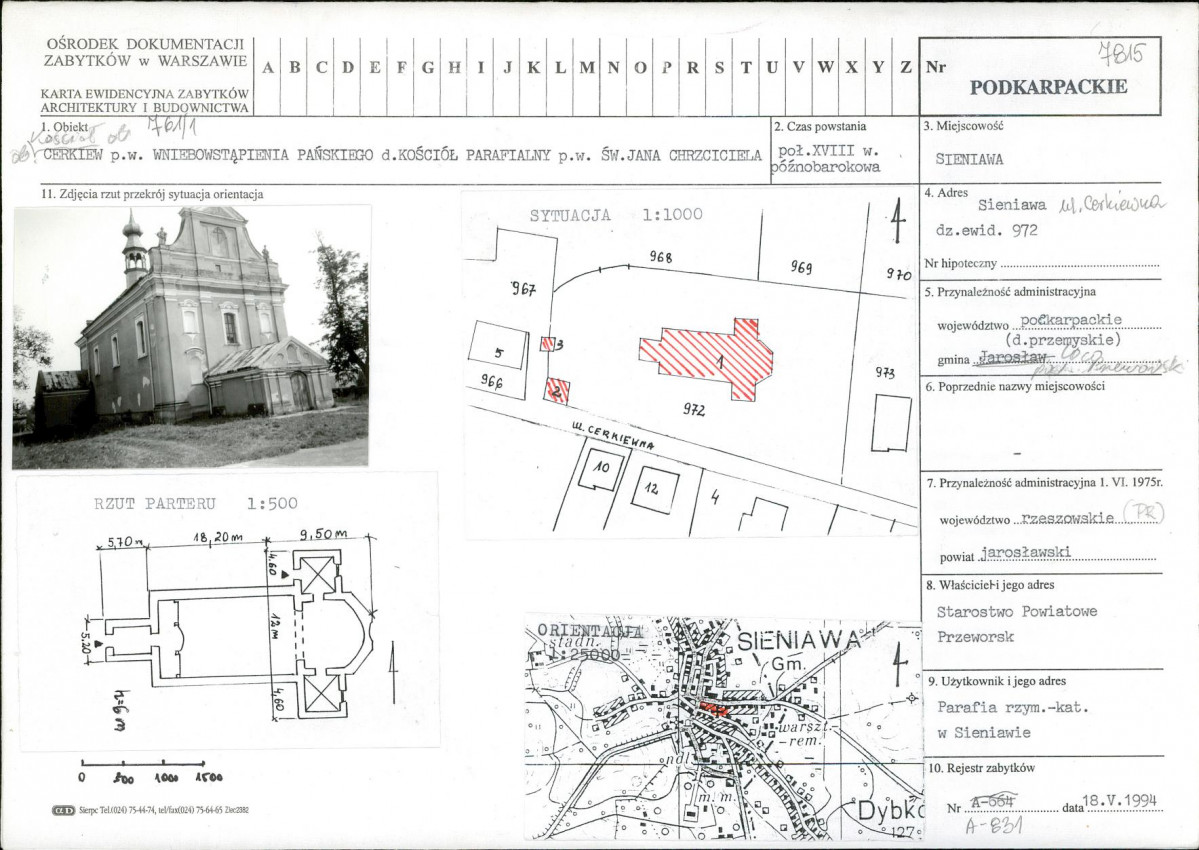Screen dimensions: 1199x850
Task: Click the dz.ewid. 972 address field
Action: pyautogui.click(x=986, y=229)
